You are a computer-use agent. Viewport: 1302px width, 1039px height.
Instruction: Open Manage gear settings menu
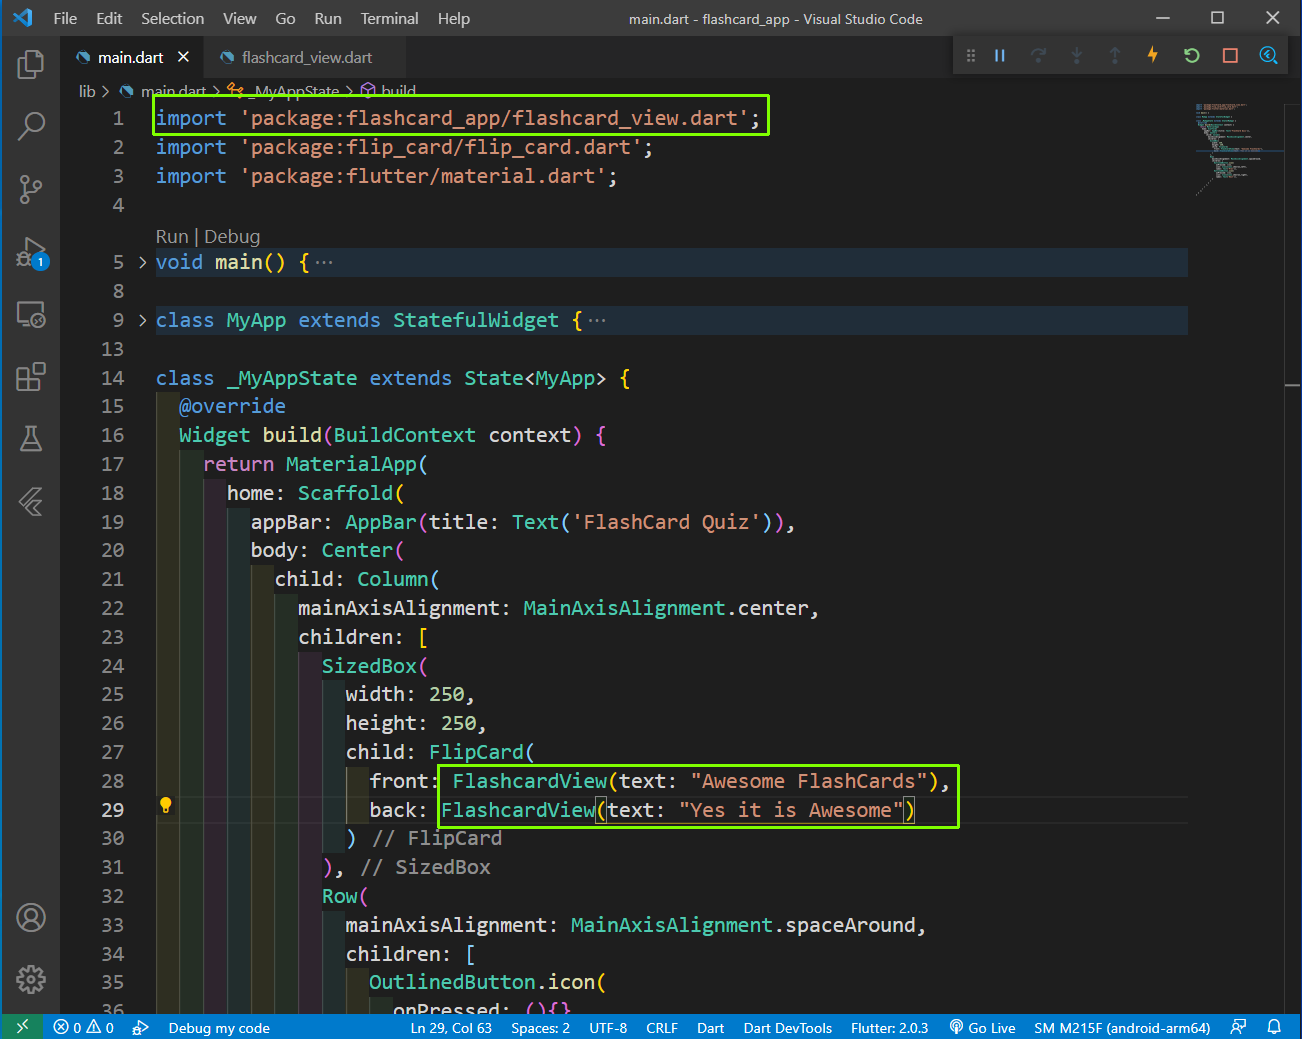(x=31, y=979)
